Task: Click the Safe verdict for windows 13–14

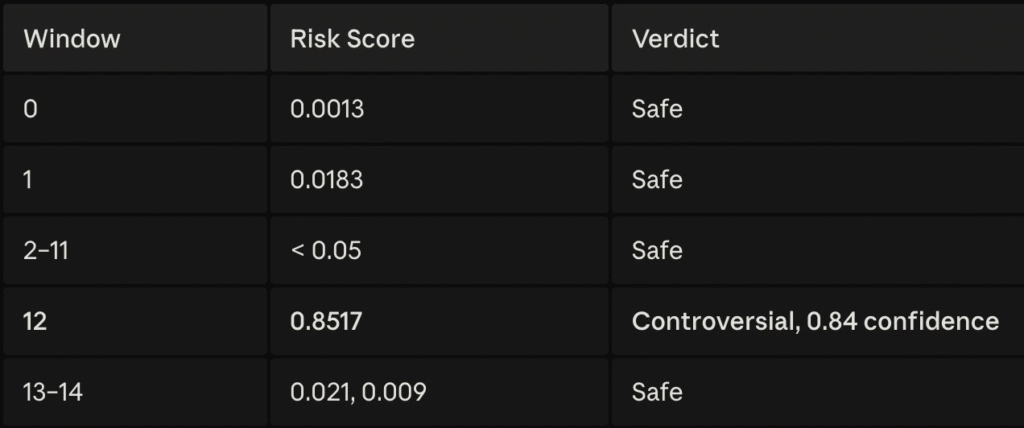Action: pyautogui.click(x=657, y=392)
